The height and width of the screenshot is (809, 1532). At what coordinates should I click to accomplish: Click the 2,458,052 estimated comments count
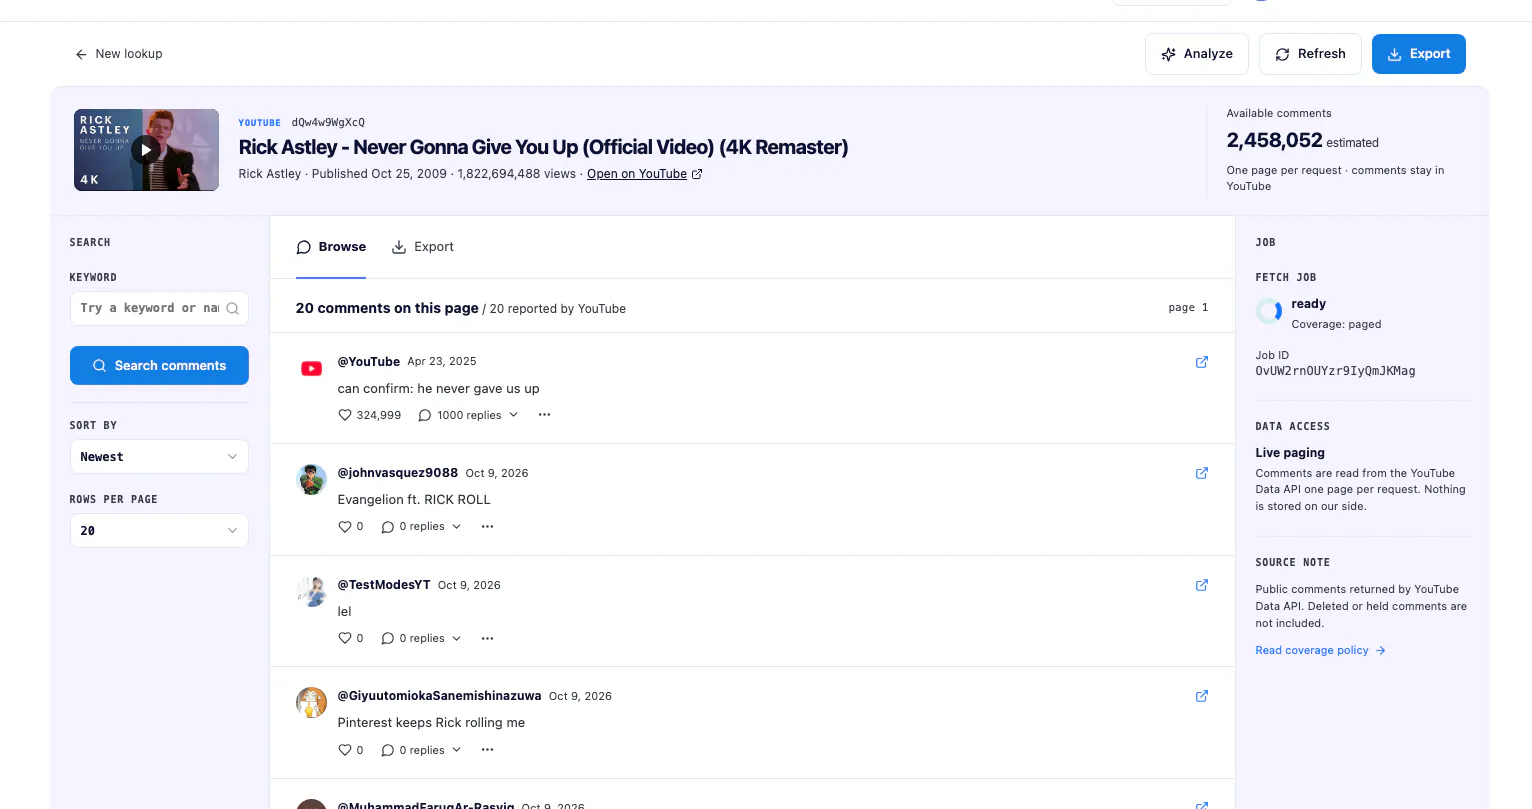point(1303,141)
